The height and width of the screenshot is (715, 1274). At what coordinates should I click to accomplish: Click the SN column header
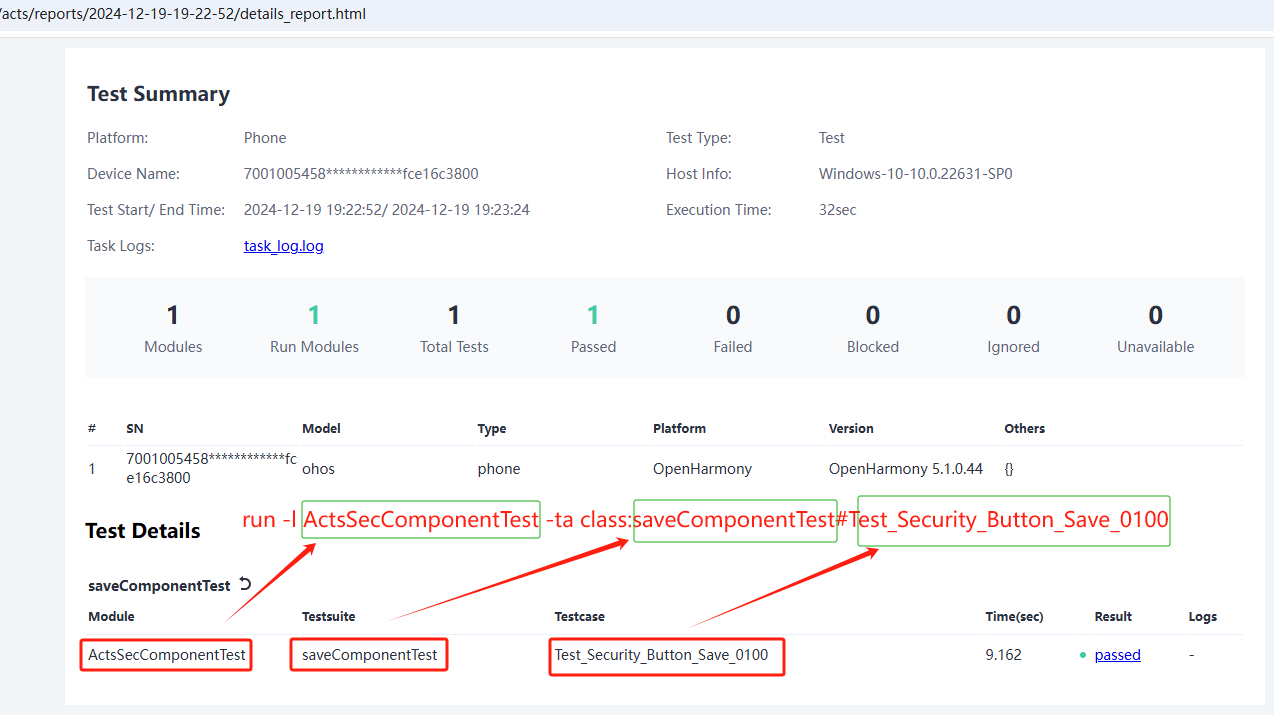(134, 428)
